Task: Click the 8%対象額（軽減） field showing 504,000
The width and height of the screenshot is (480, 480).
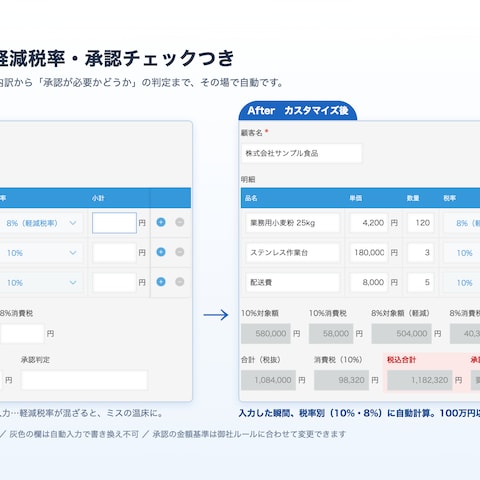Action: (402, 334)
